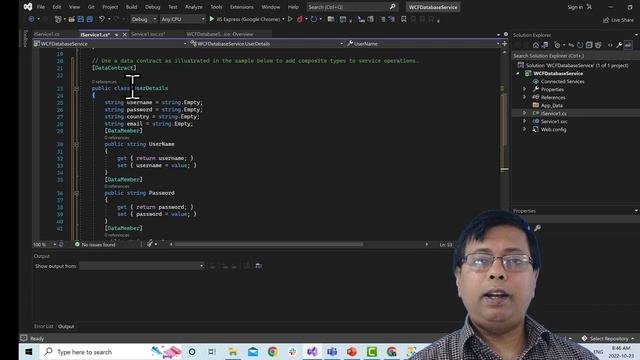Open the IIS Express launch target dropdown arrow
The width and height of the screenshot is (640, 360).
click(x=283, y=19)
